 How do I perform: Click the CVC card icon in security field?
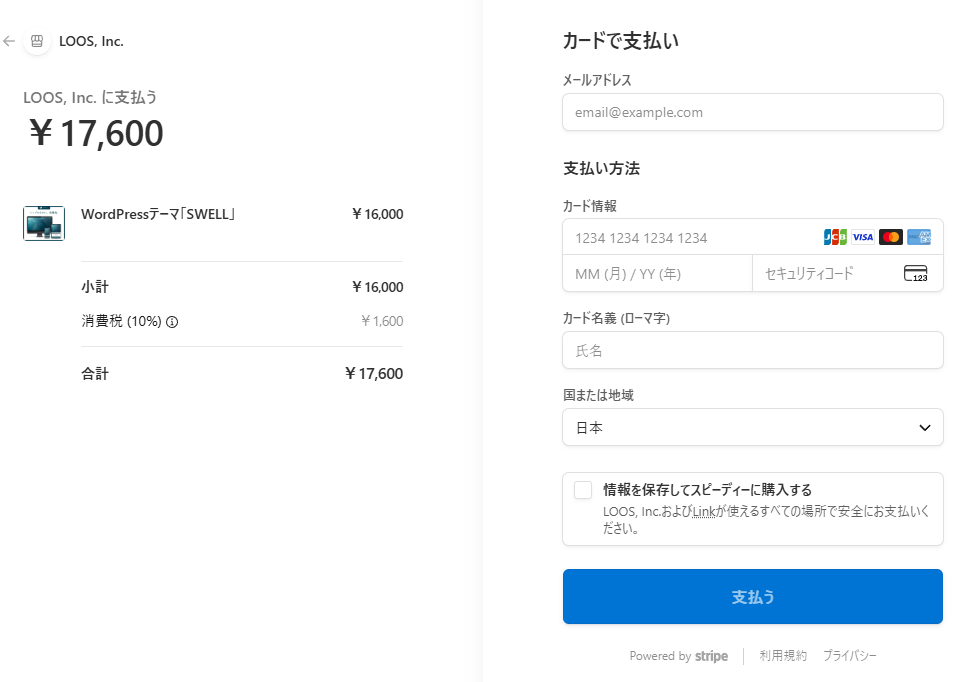click(915, 273)
